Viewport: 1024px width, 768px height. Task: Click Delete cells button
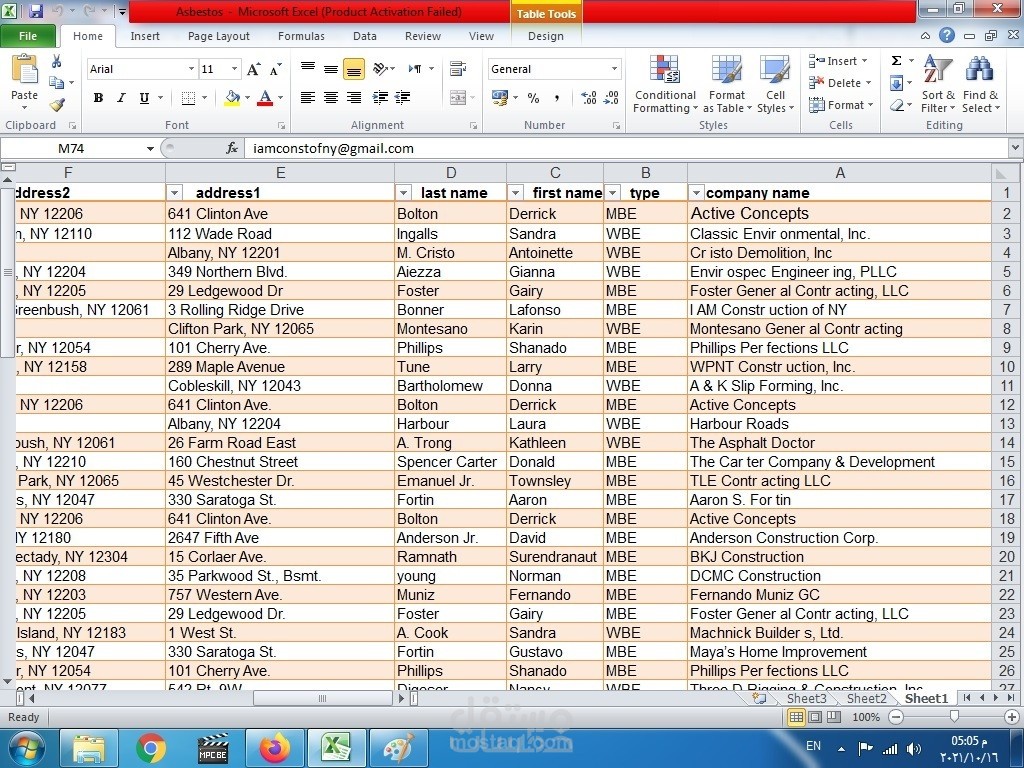click(x=840, y=83)
